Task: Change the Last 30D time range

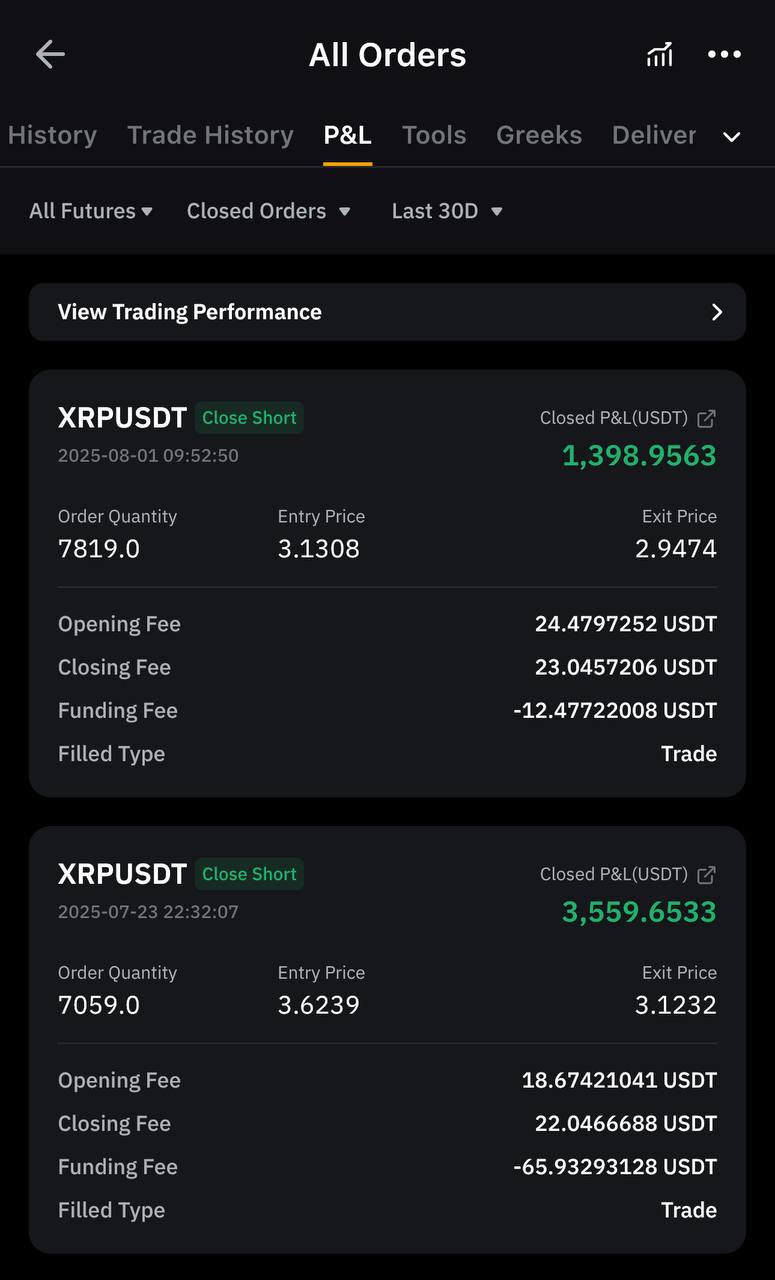Action: tap(447, 211)
